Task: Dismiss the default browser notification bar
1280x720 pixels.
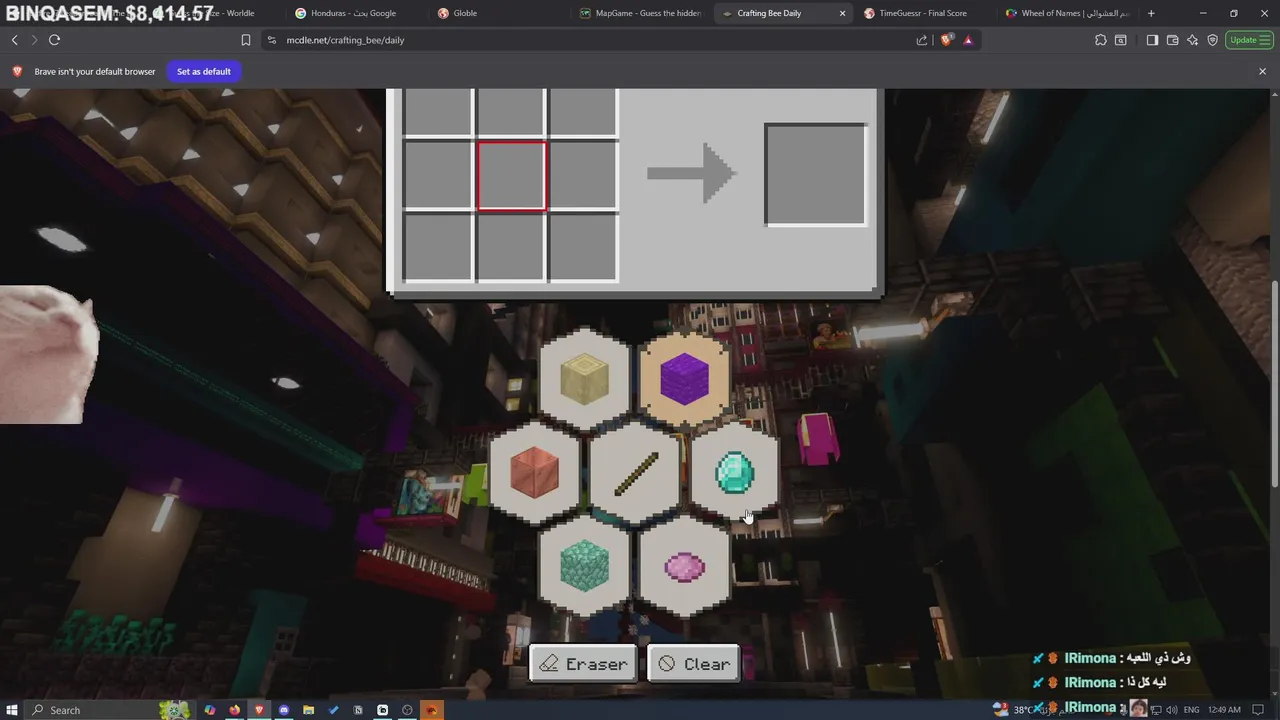Action: coord(1262,71)
